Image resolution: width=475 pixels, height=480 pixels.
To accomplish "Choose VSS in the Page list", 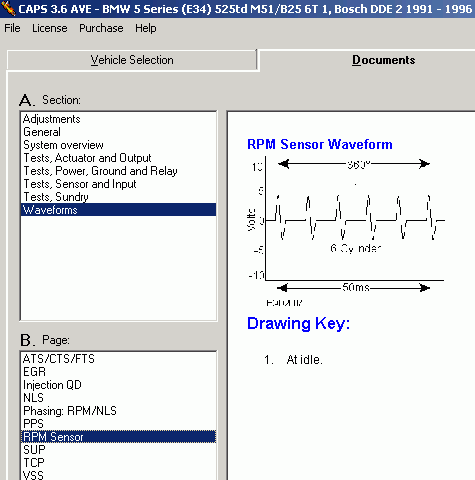I will coord(118,475).
